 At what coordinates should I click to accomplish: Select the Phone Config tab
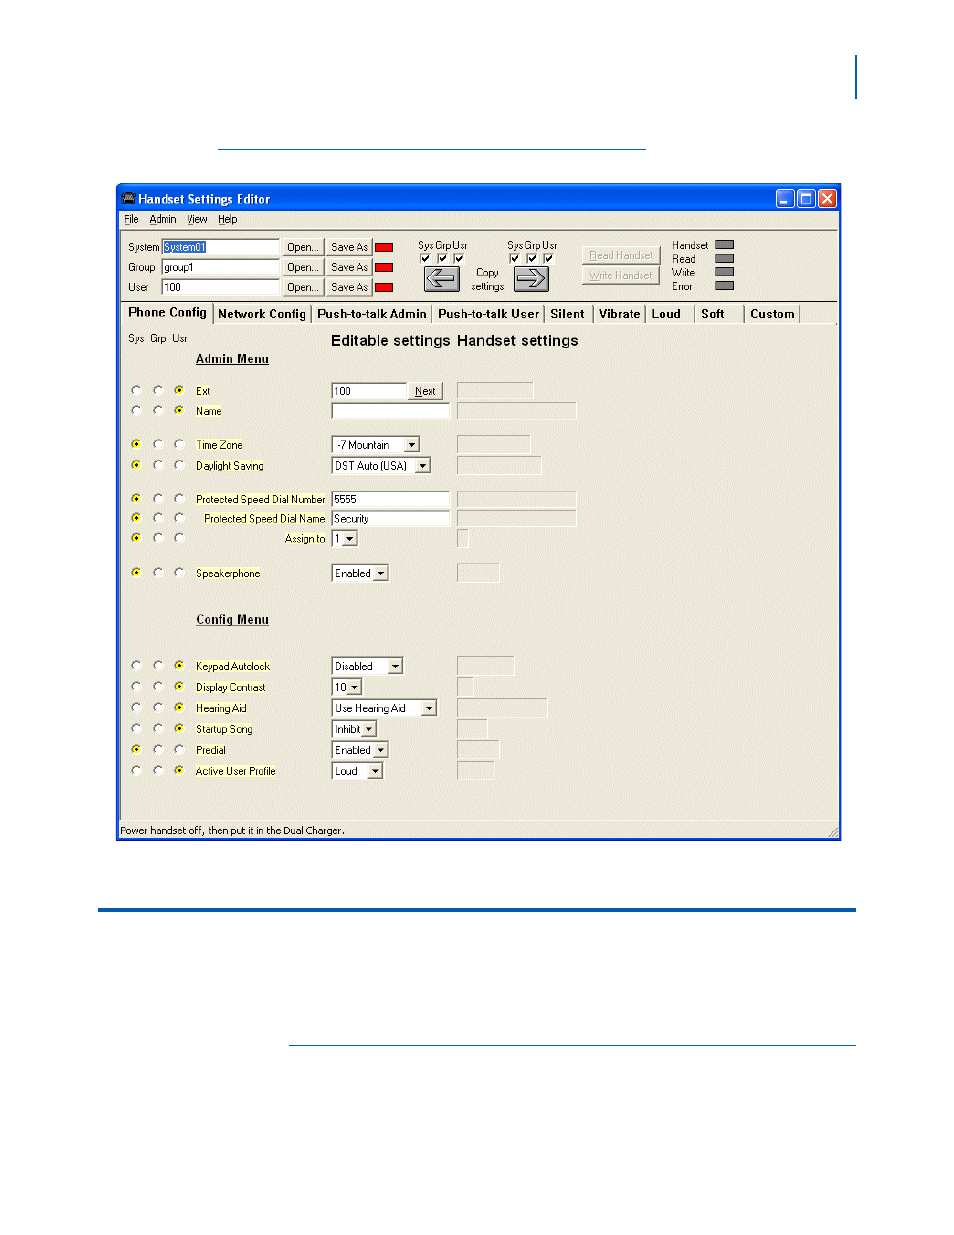coord(167,312)
